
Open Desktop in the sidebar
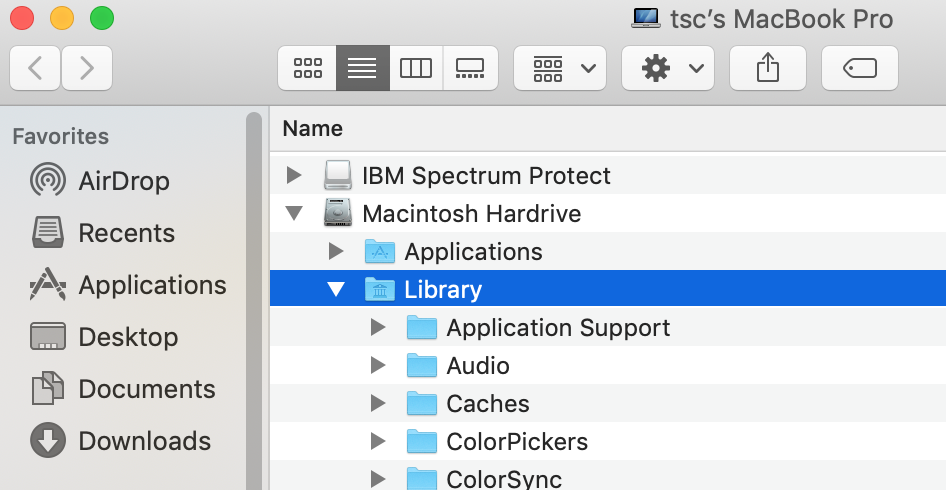(x=104, y=337)
